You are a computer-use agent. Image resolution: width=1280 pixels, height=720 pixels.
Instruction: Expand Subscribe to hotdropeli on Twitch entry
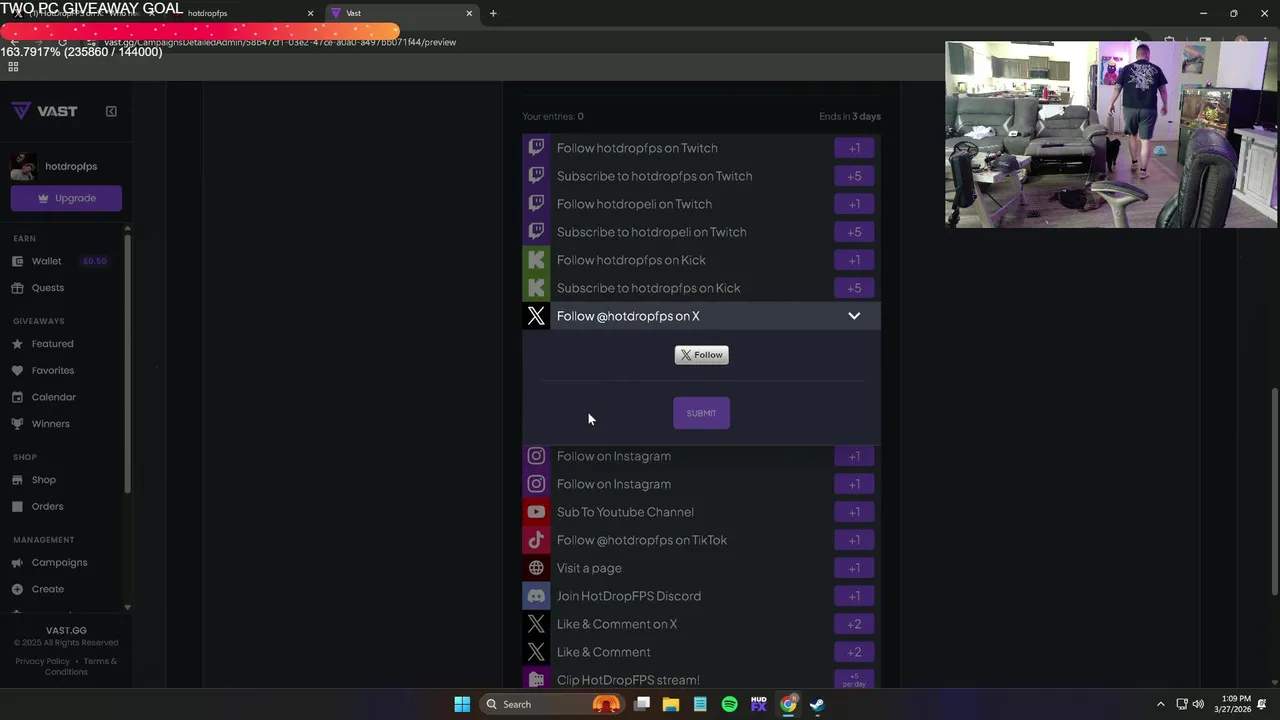coord(701,232)
